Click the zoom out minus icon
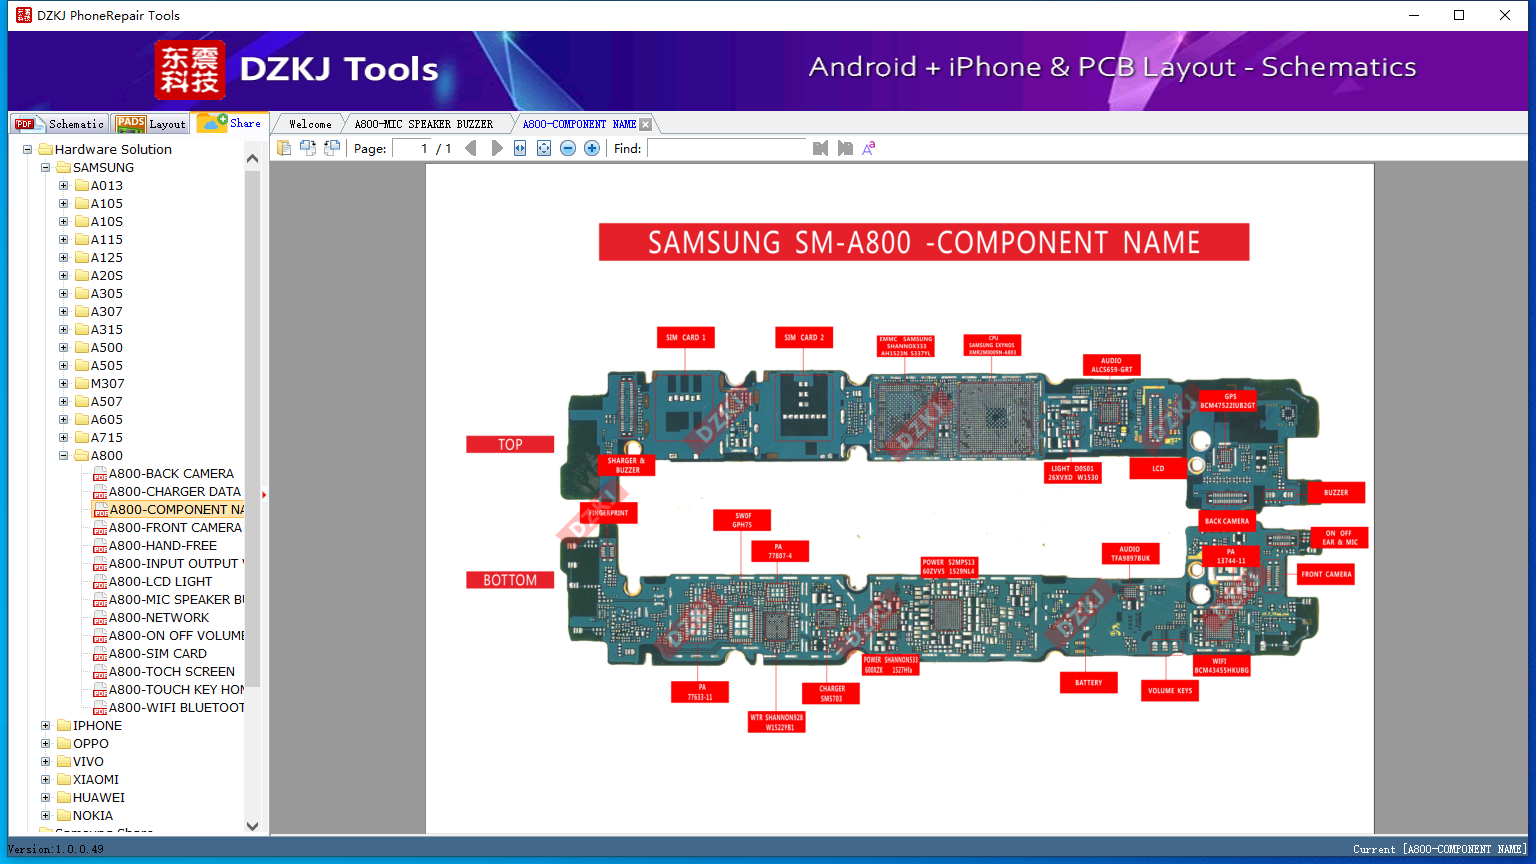This screenshot has height=864, width=1536. [x=568, y=148]
